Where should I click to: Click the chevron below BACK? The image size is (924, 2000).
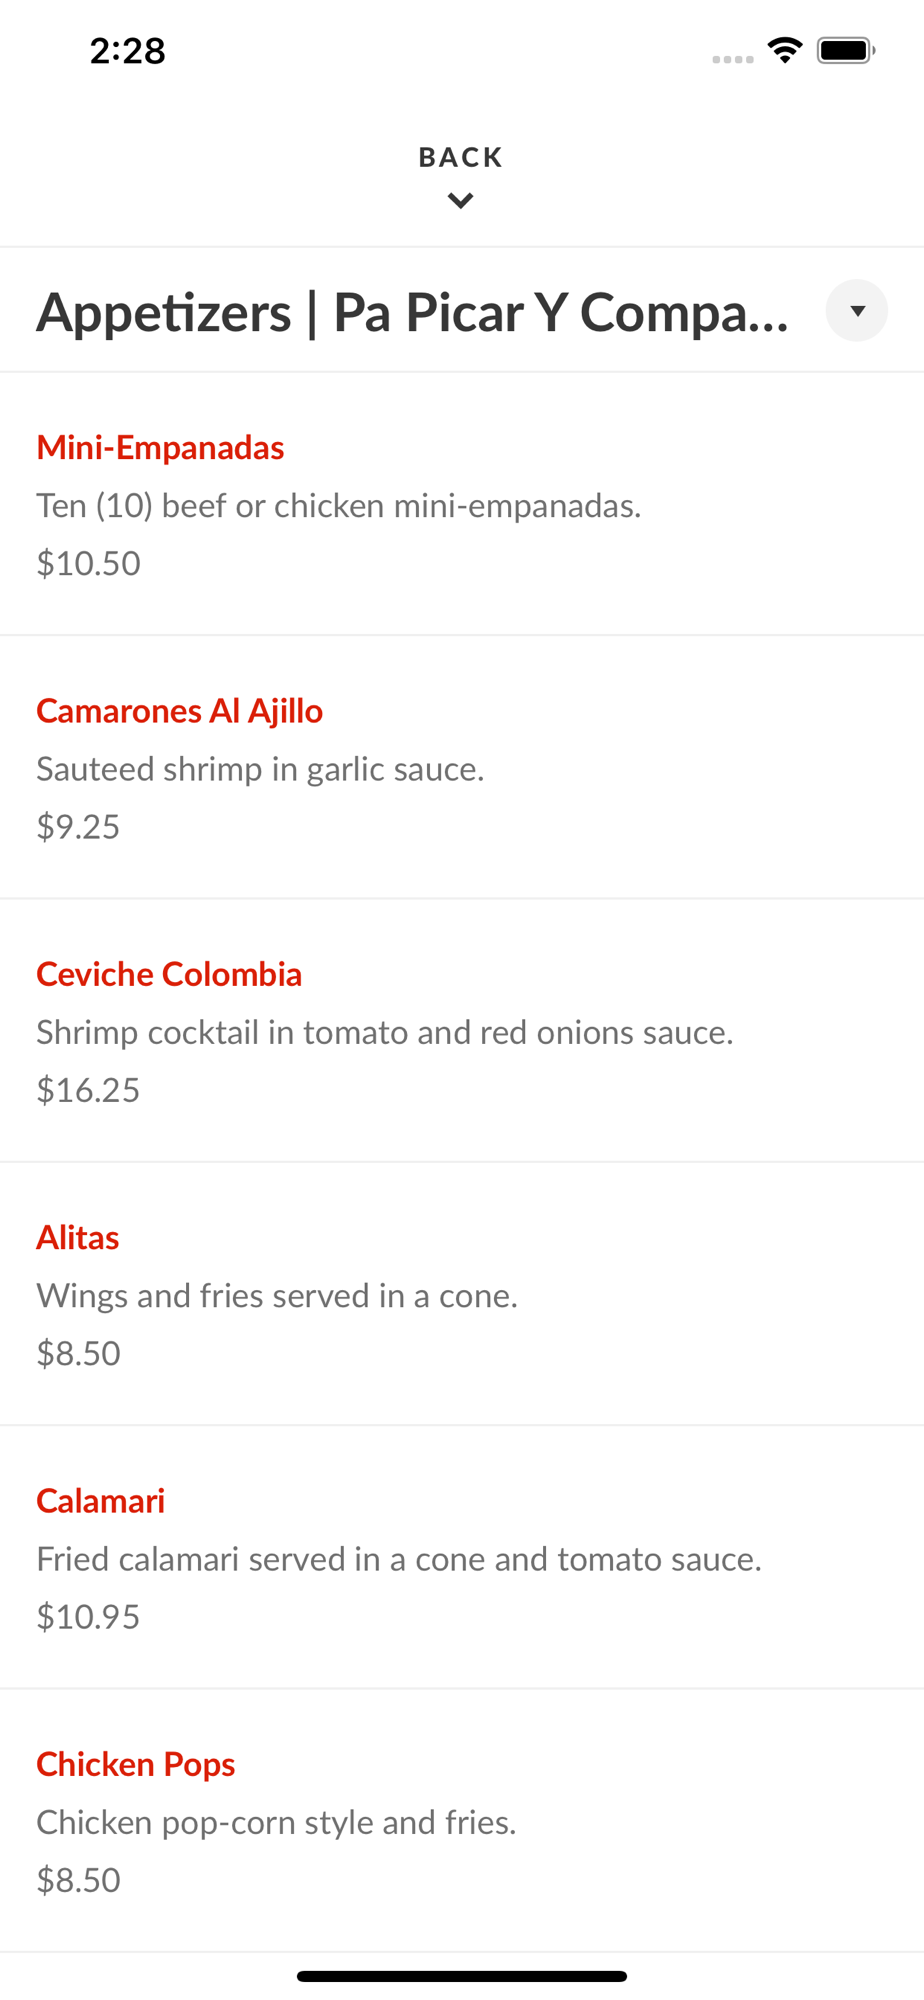coord(461,201)
